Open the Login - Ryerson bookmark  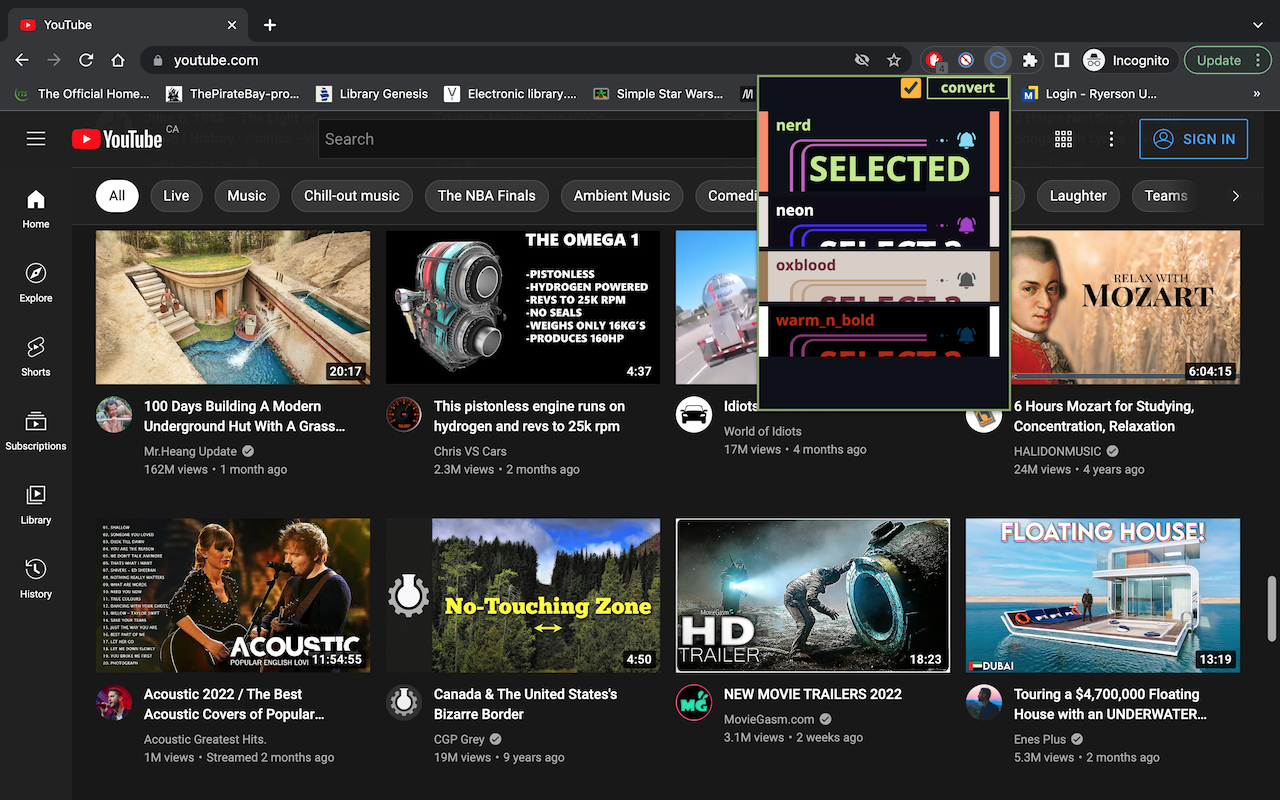(1090, 94)
